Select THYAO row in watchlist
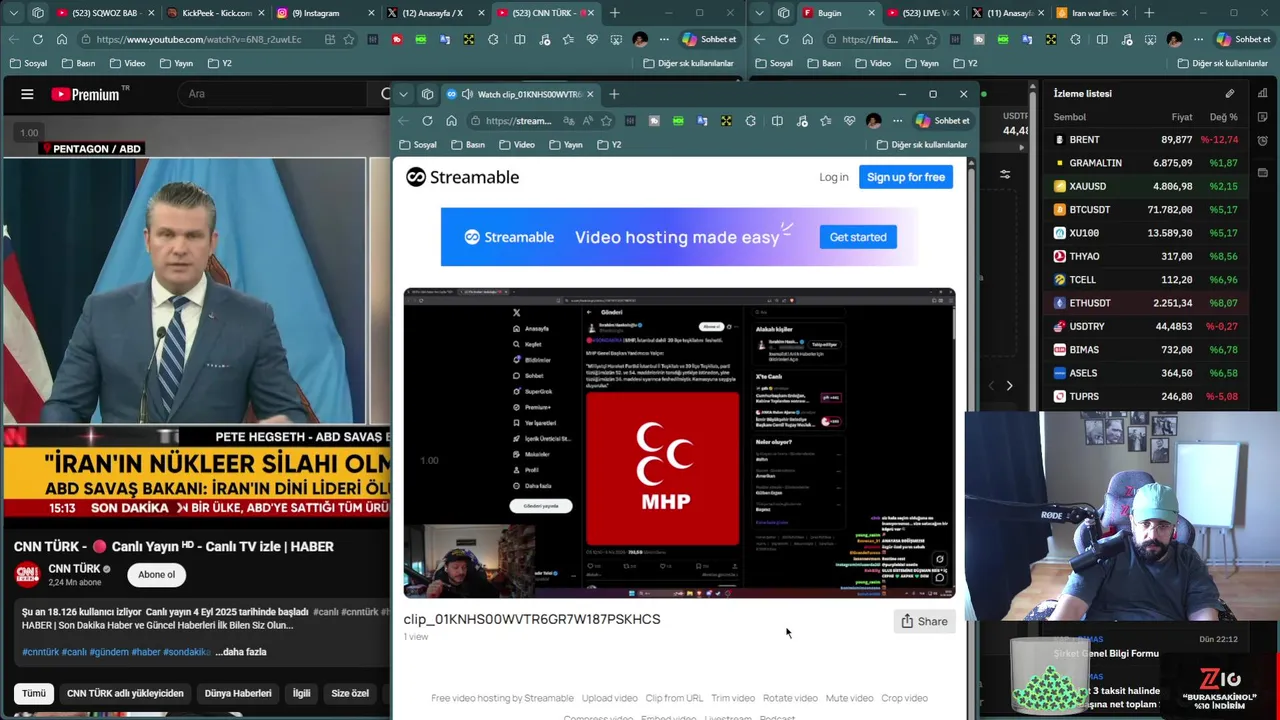The image size is (1280, 720). tap(1148, 256)
